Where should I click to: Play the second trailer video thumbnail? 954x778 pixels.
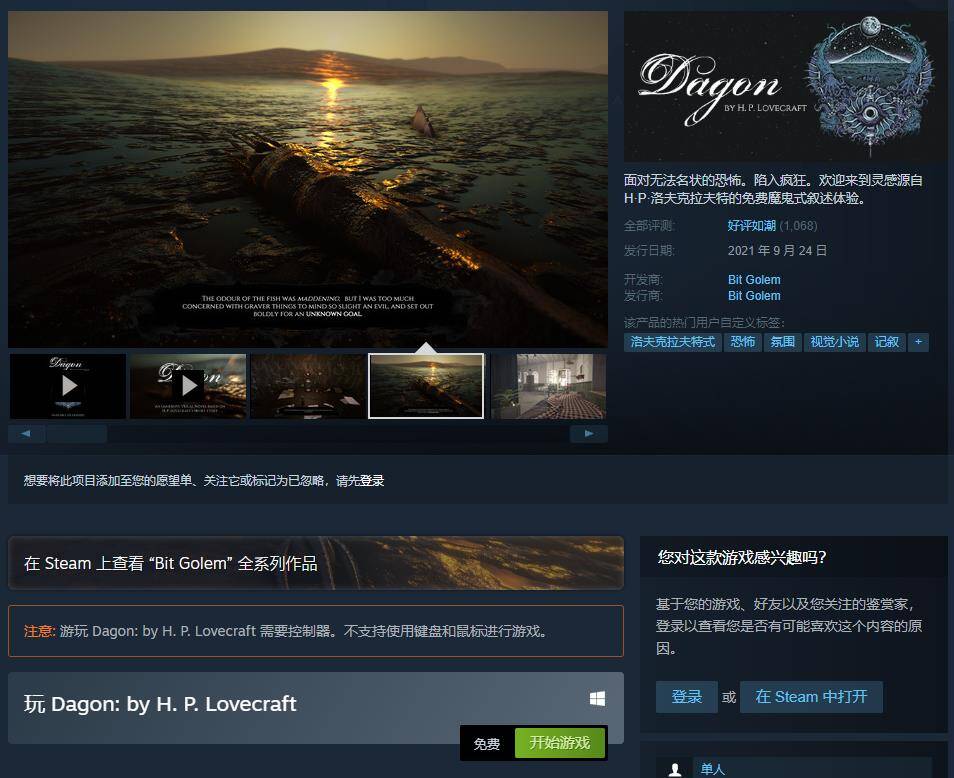click(188, 385)
